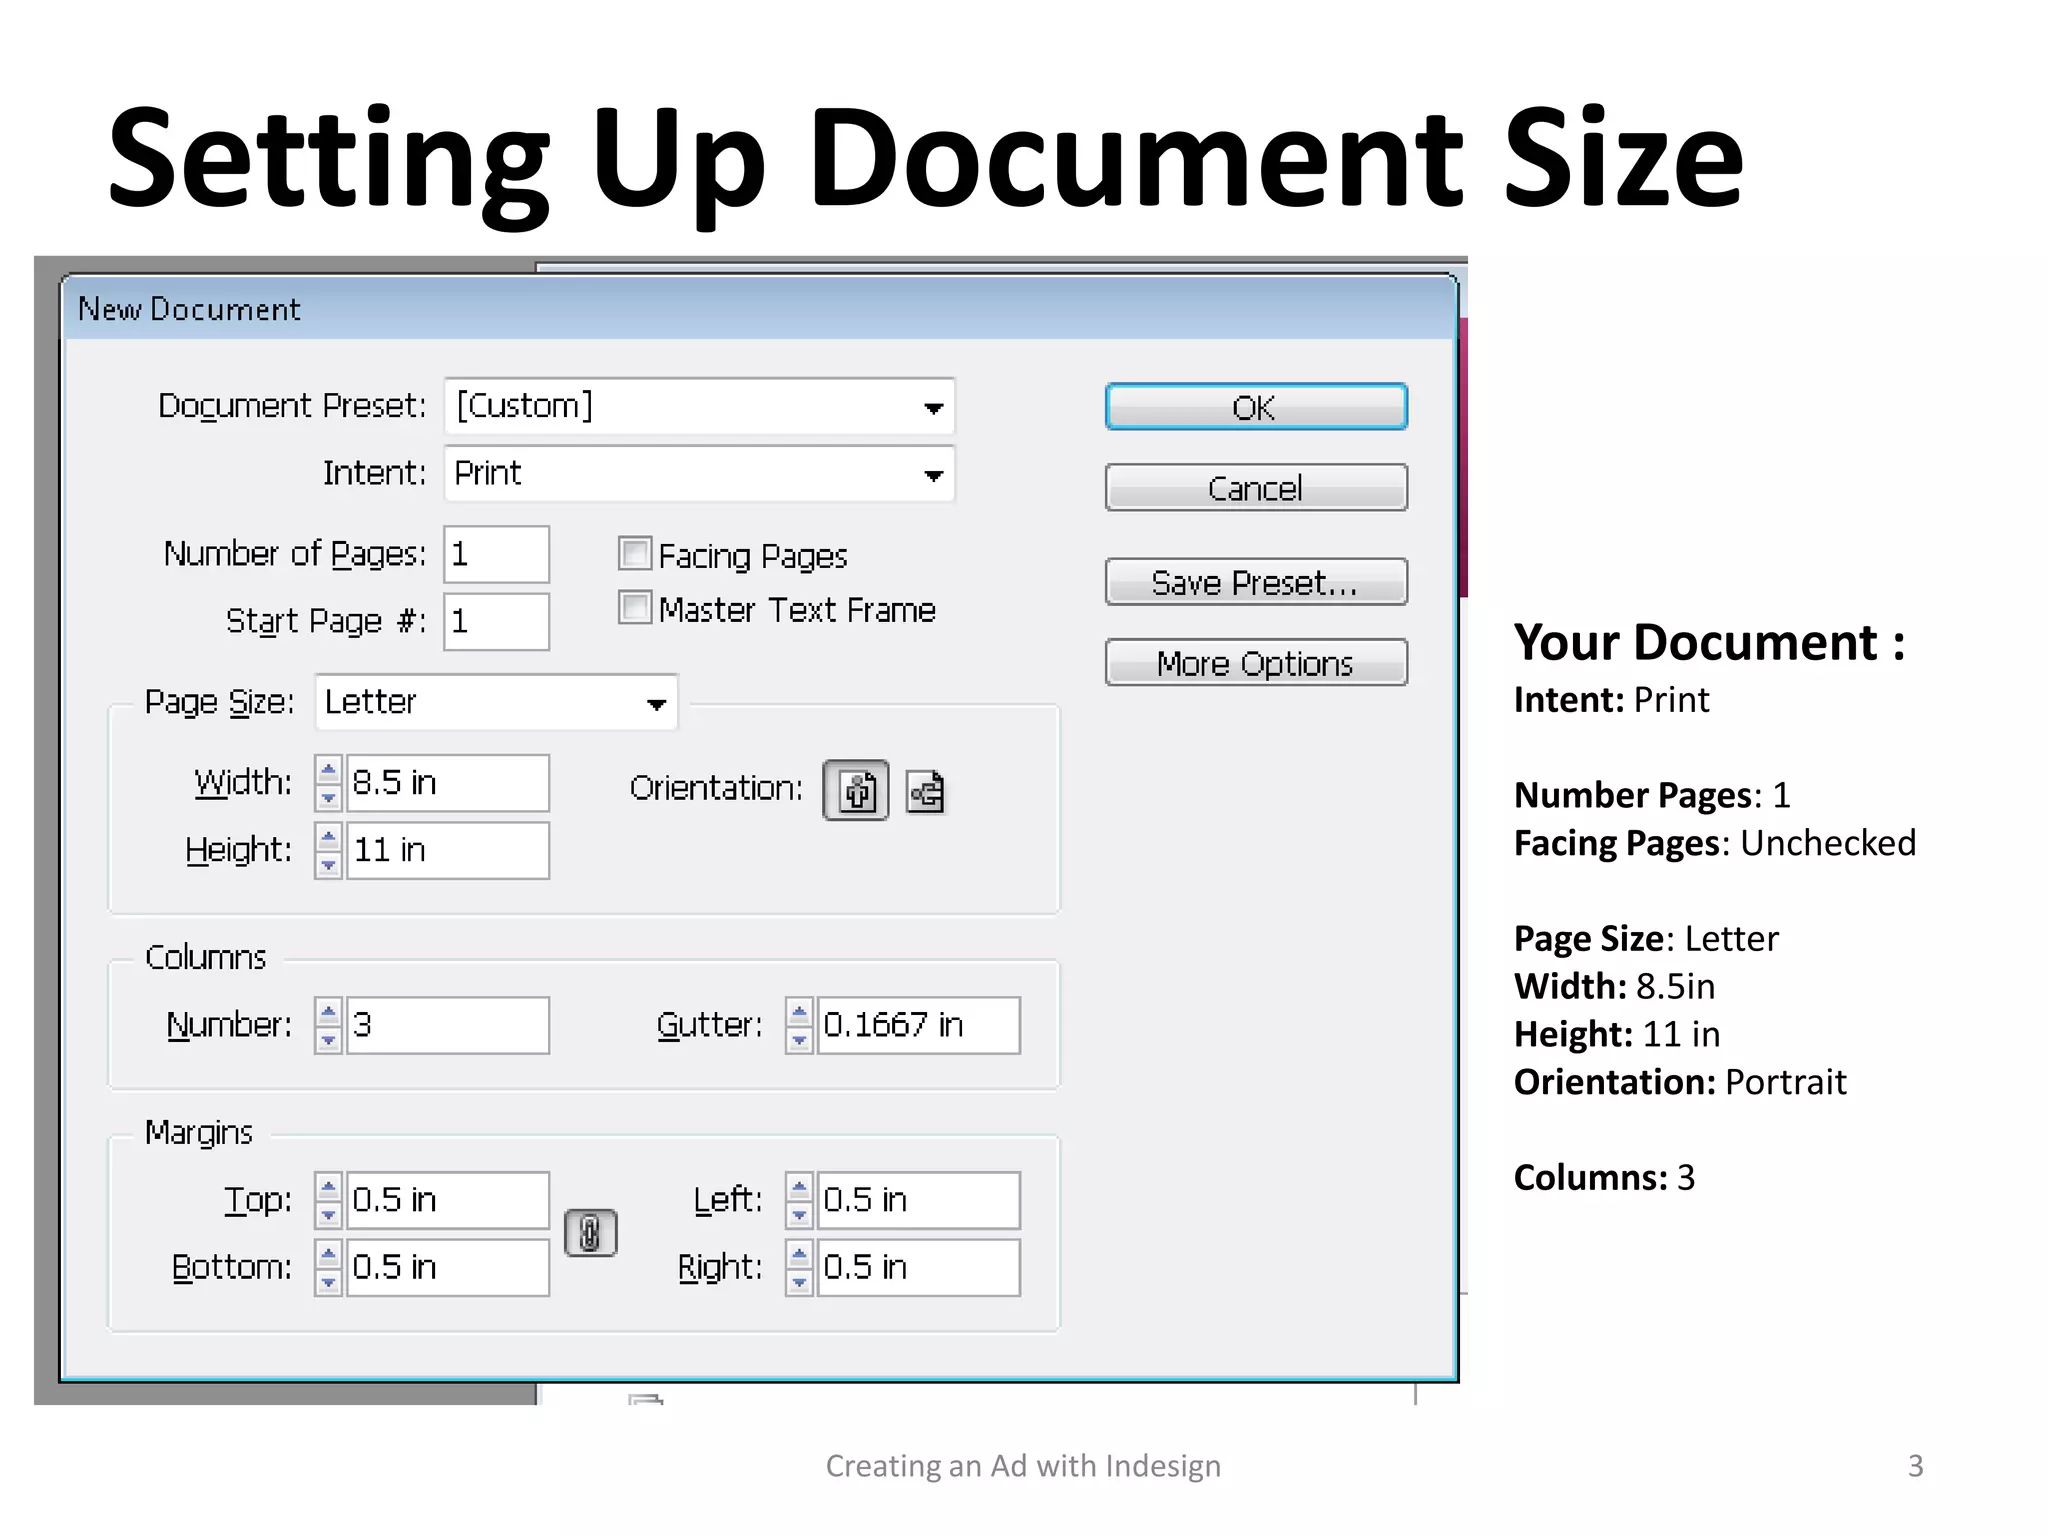This screenshot has width=2048, height=1536.
Task: Click the New Document title bar
Action: click(x=759, y=308)
